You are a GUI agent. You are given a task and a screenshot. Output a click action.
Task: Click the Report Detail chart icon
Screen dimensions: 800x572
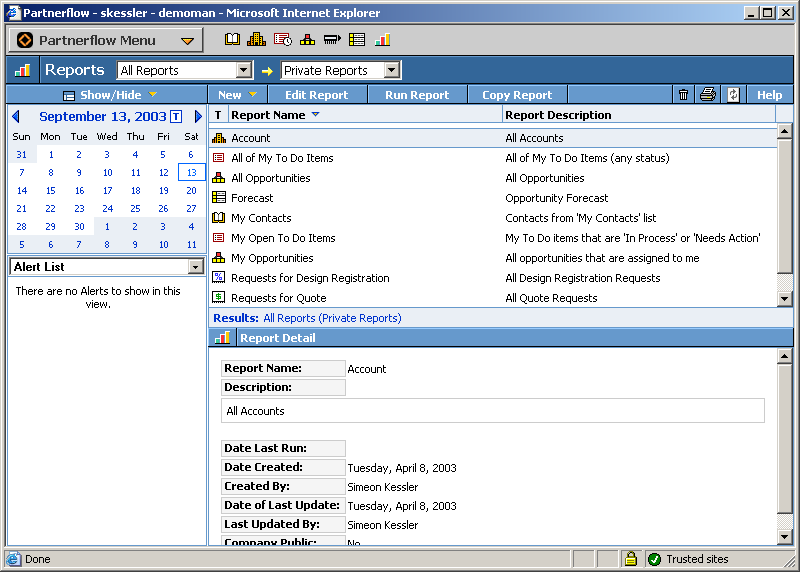point(222,337)
